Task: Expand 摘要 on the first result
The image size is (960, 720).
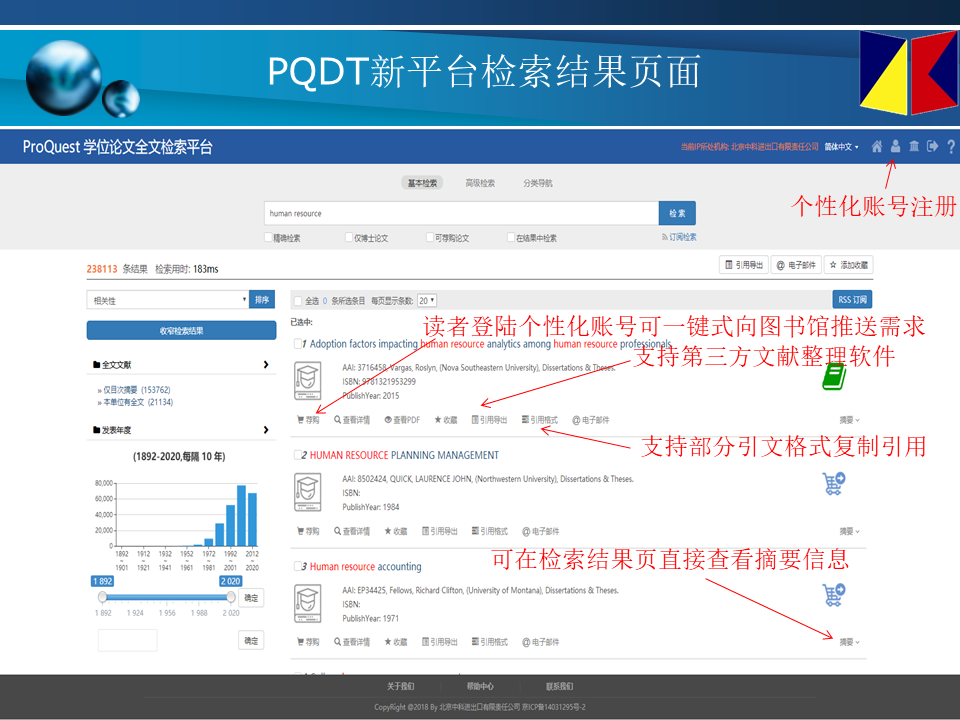Action: [849, 420]
